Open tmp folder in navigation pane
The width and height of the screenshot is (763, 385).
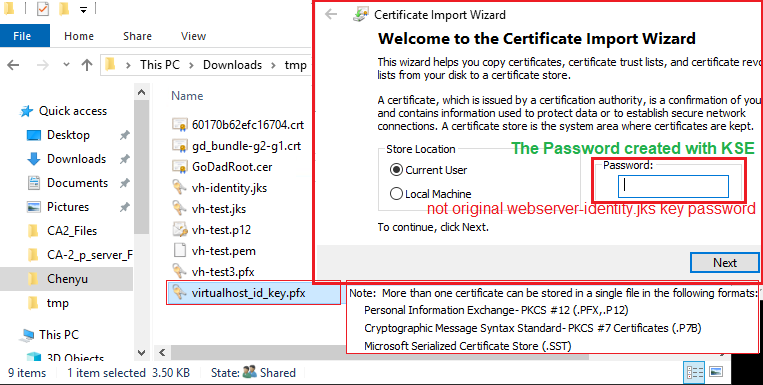point(57,303)
